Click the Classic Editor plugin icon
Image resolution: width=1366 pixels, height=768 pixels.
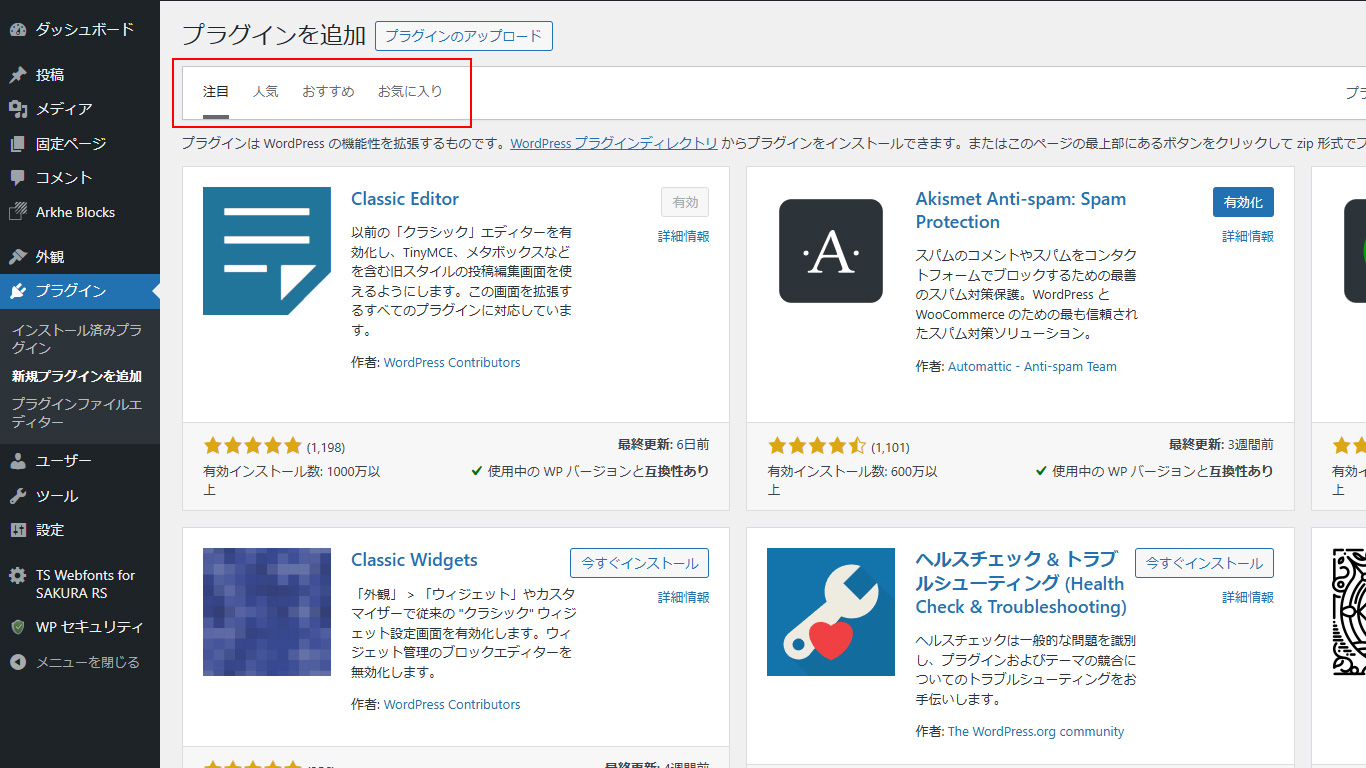(x=267, y=251)
